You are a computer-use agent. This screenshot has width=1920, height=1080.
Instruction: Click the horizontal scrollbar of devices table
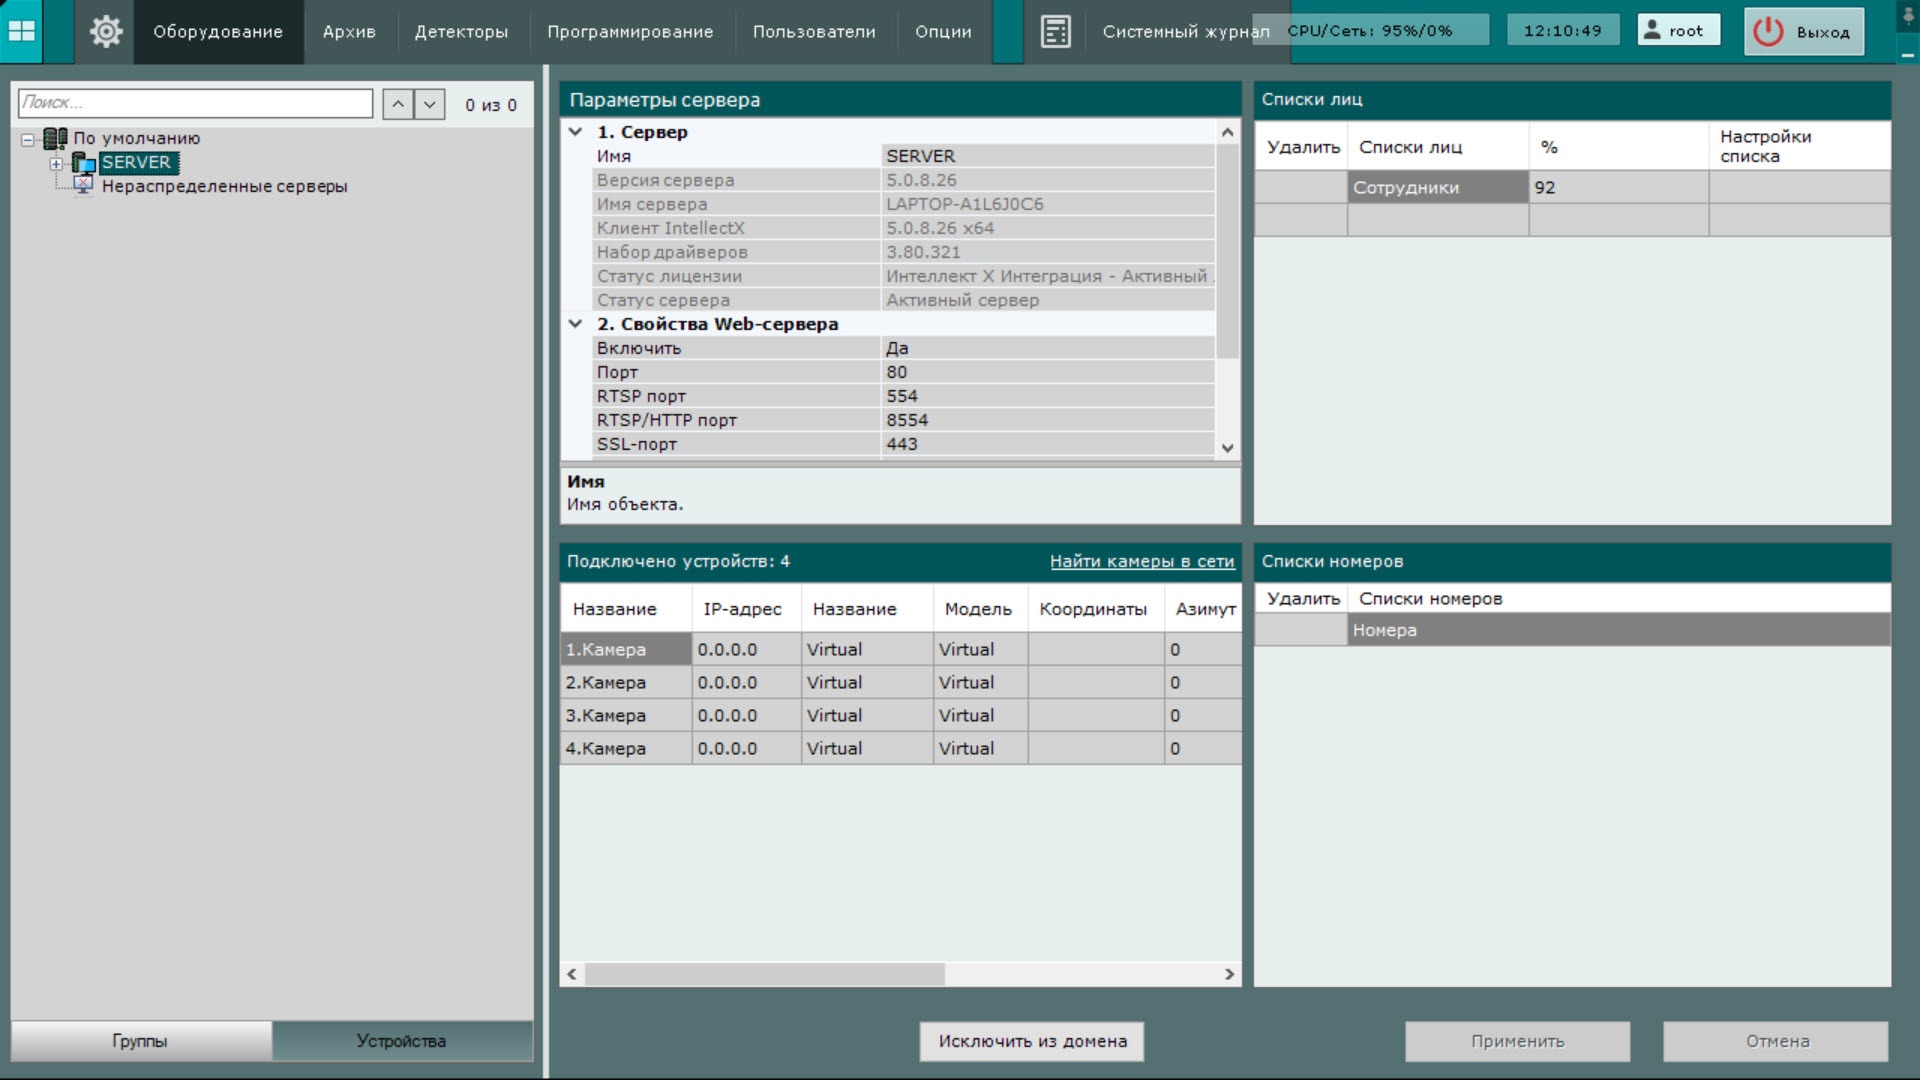pos(765,974)
